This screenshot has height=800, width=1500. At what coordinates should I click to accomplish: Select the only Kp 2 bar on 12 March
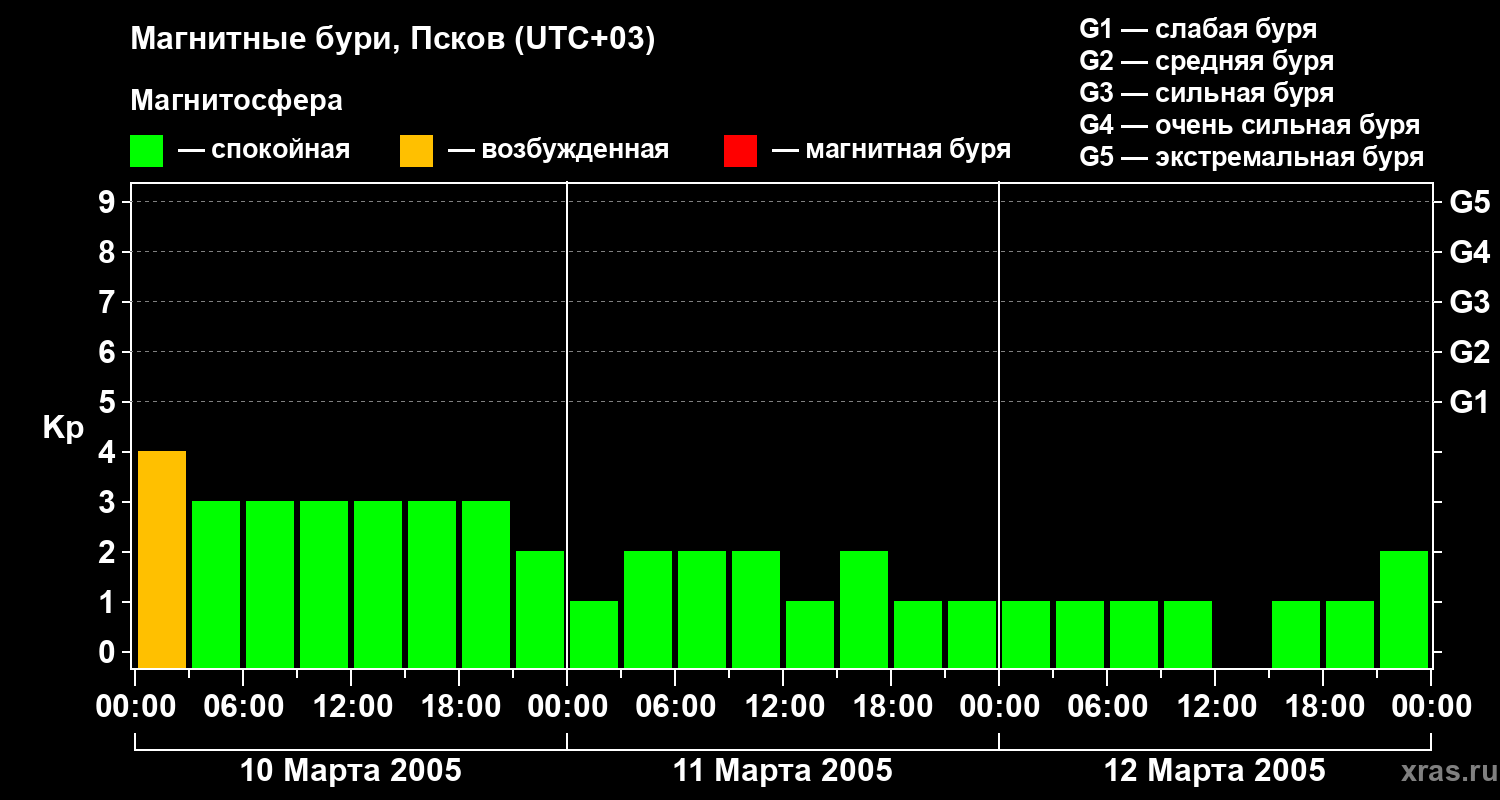(1404, 609)
